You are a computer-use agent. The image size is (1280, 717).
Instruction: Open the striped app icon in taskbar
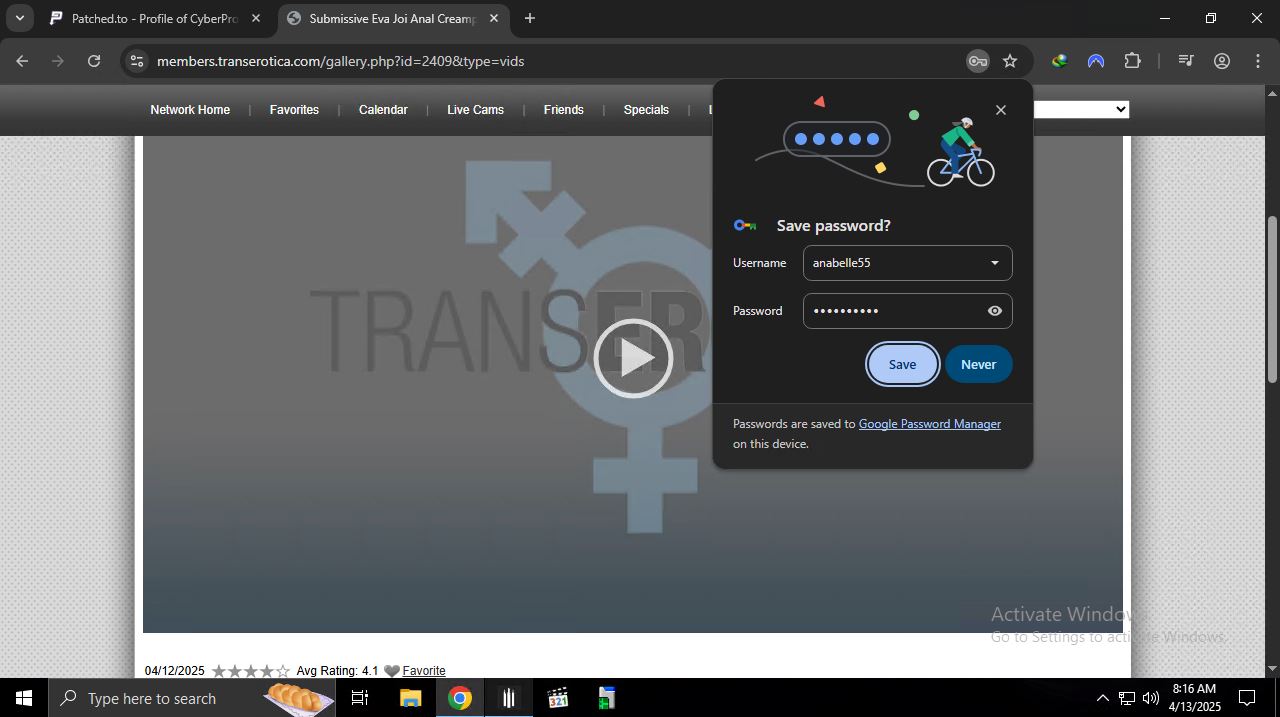pos(509,698)
